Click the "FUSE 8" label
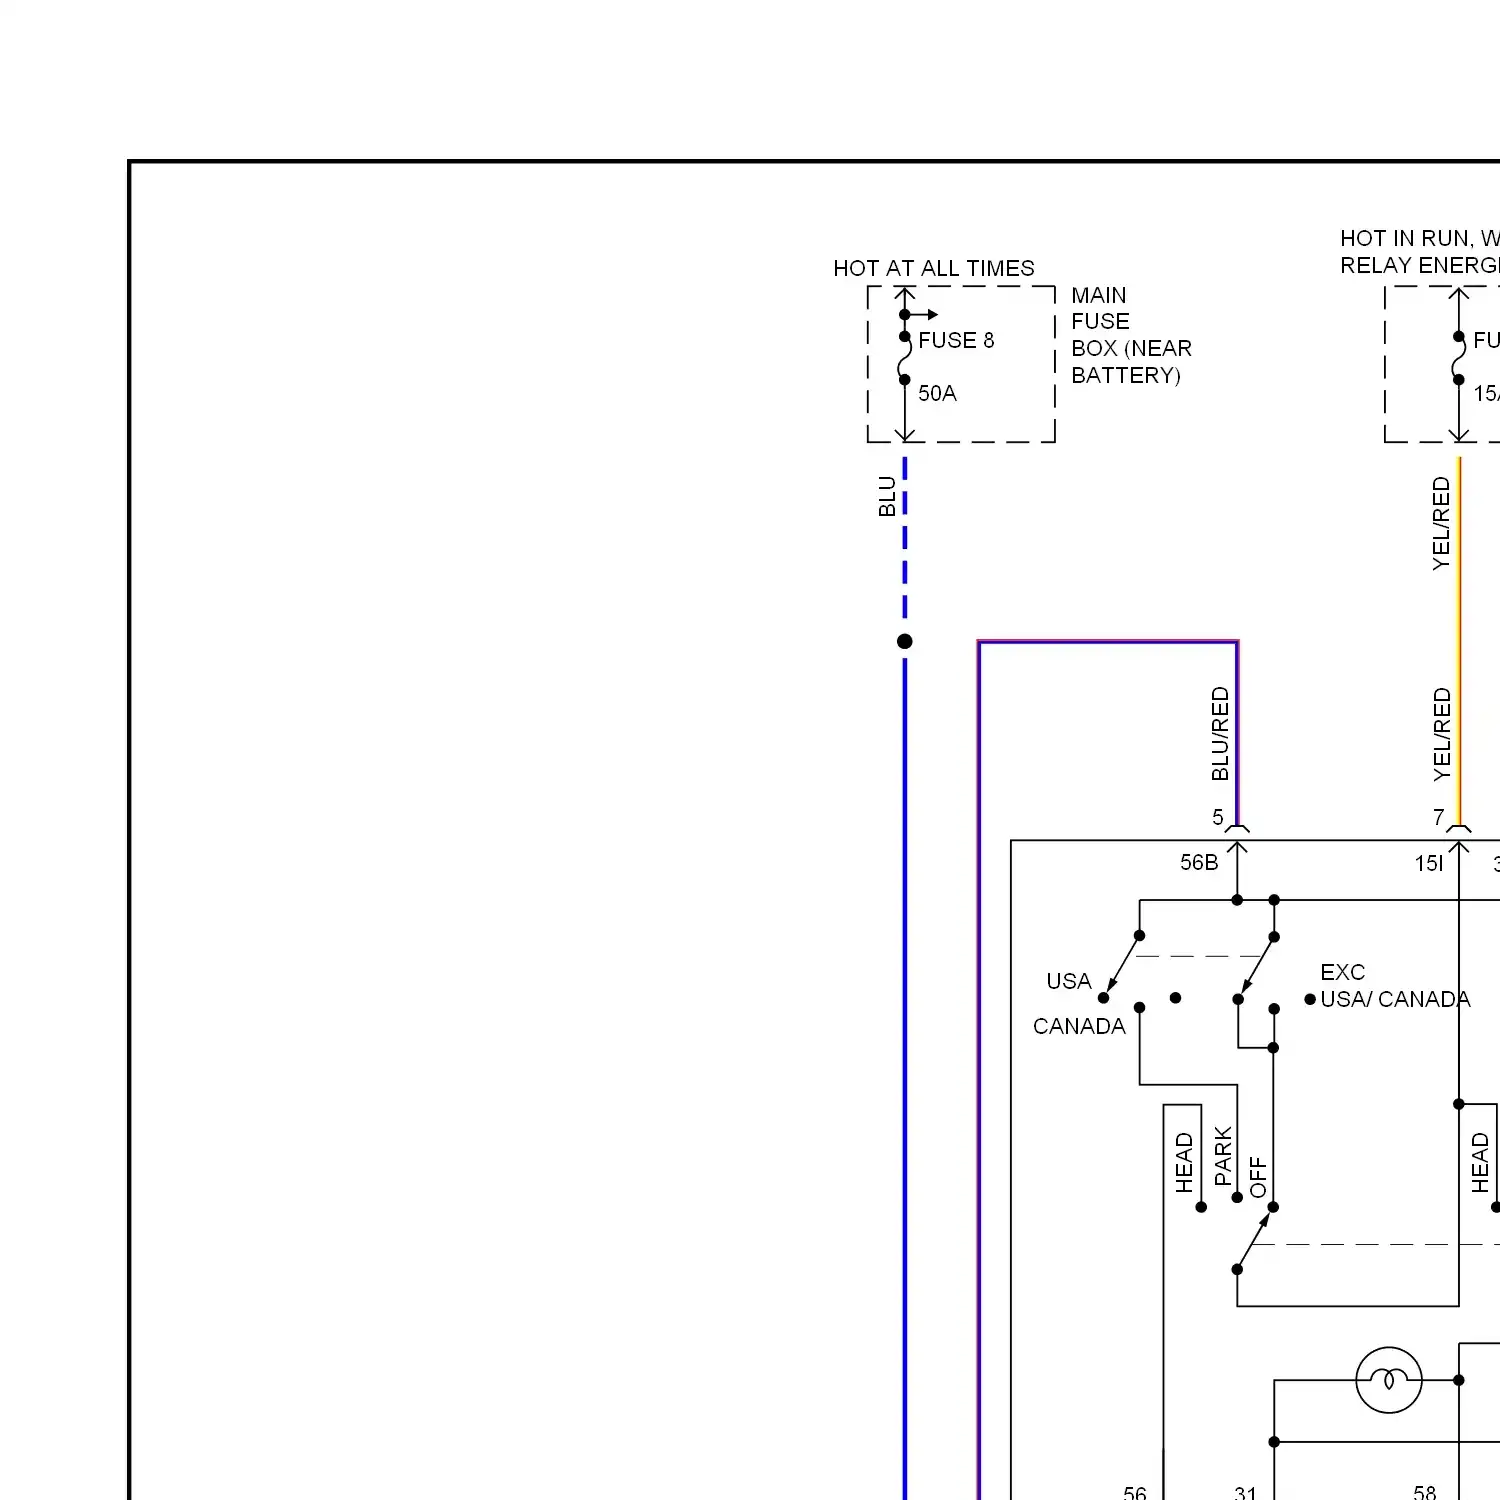The height and width of the screenshot is (1500, 1500). pos(956,340)
